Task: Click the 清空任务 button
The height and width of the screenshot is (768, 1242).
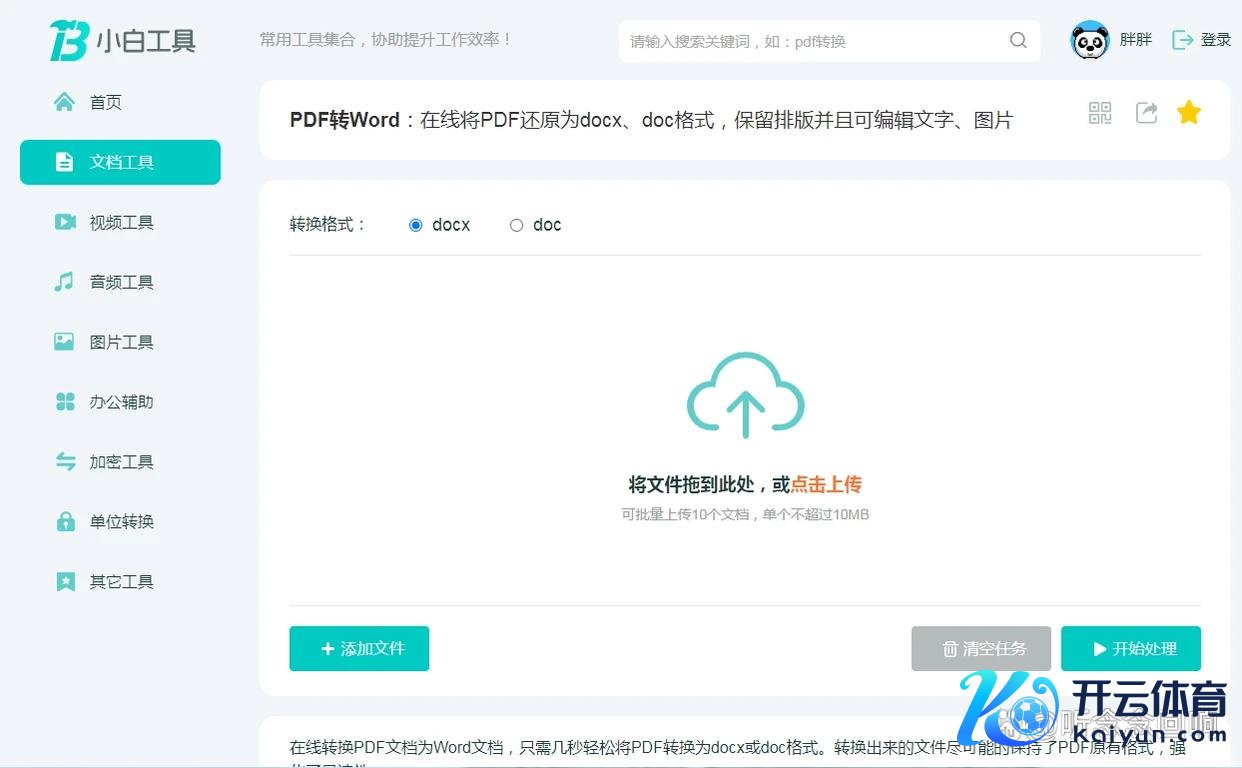Action: pos(981,649)
